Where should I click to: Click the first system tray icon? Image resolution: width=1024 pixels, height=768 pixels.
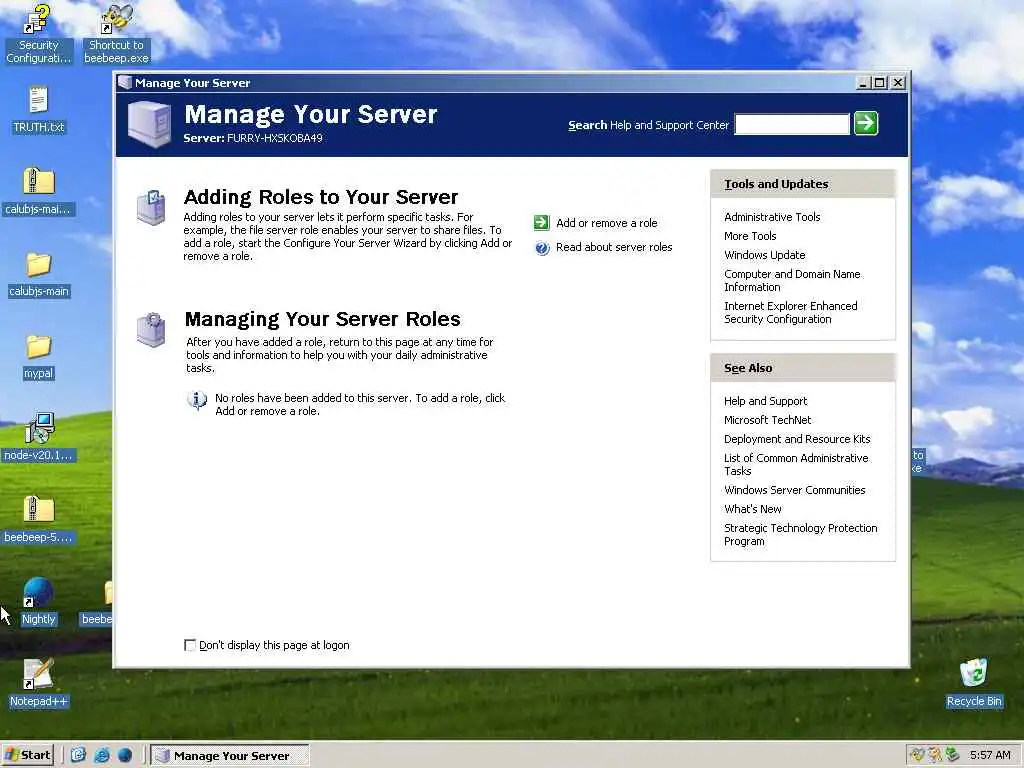[918, 756]
